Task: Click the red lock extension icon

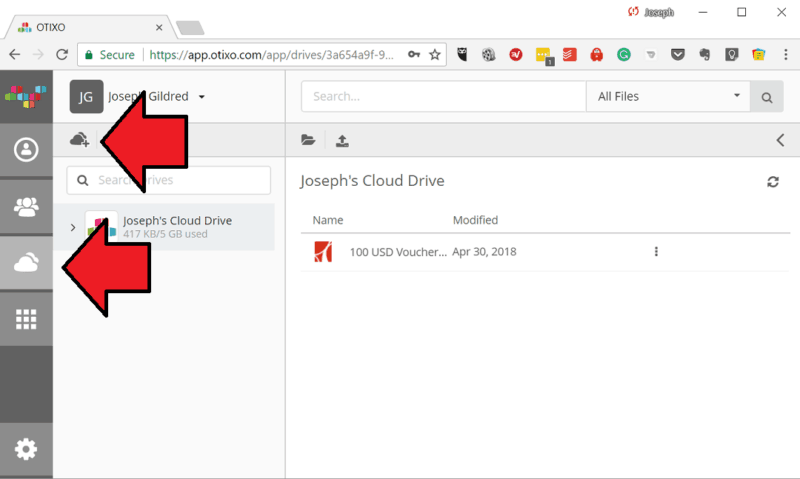Action: click(x=596, y=55)
